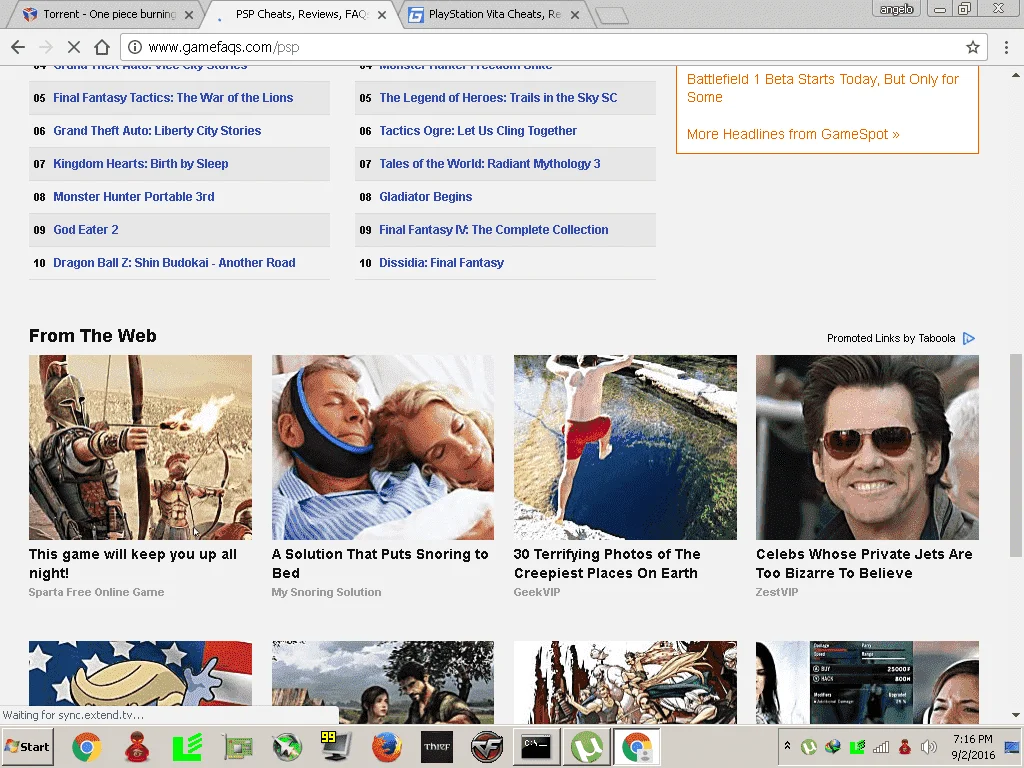Click the angelo profile button
Image resolution: width=1024 pixels, height=768 pixels.
tap(896, 9)
